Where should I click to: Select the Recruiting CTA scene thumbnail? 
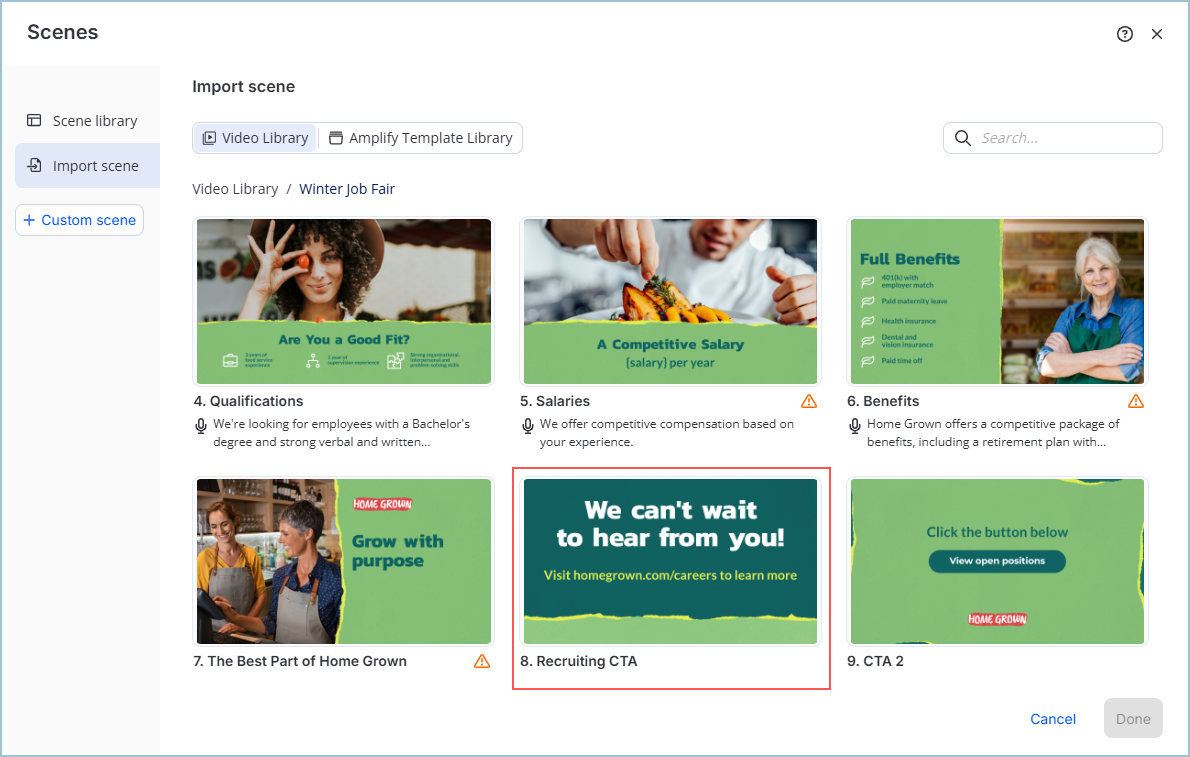(670, 561)
